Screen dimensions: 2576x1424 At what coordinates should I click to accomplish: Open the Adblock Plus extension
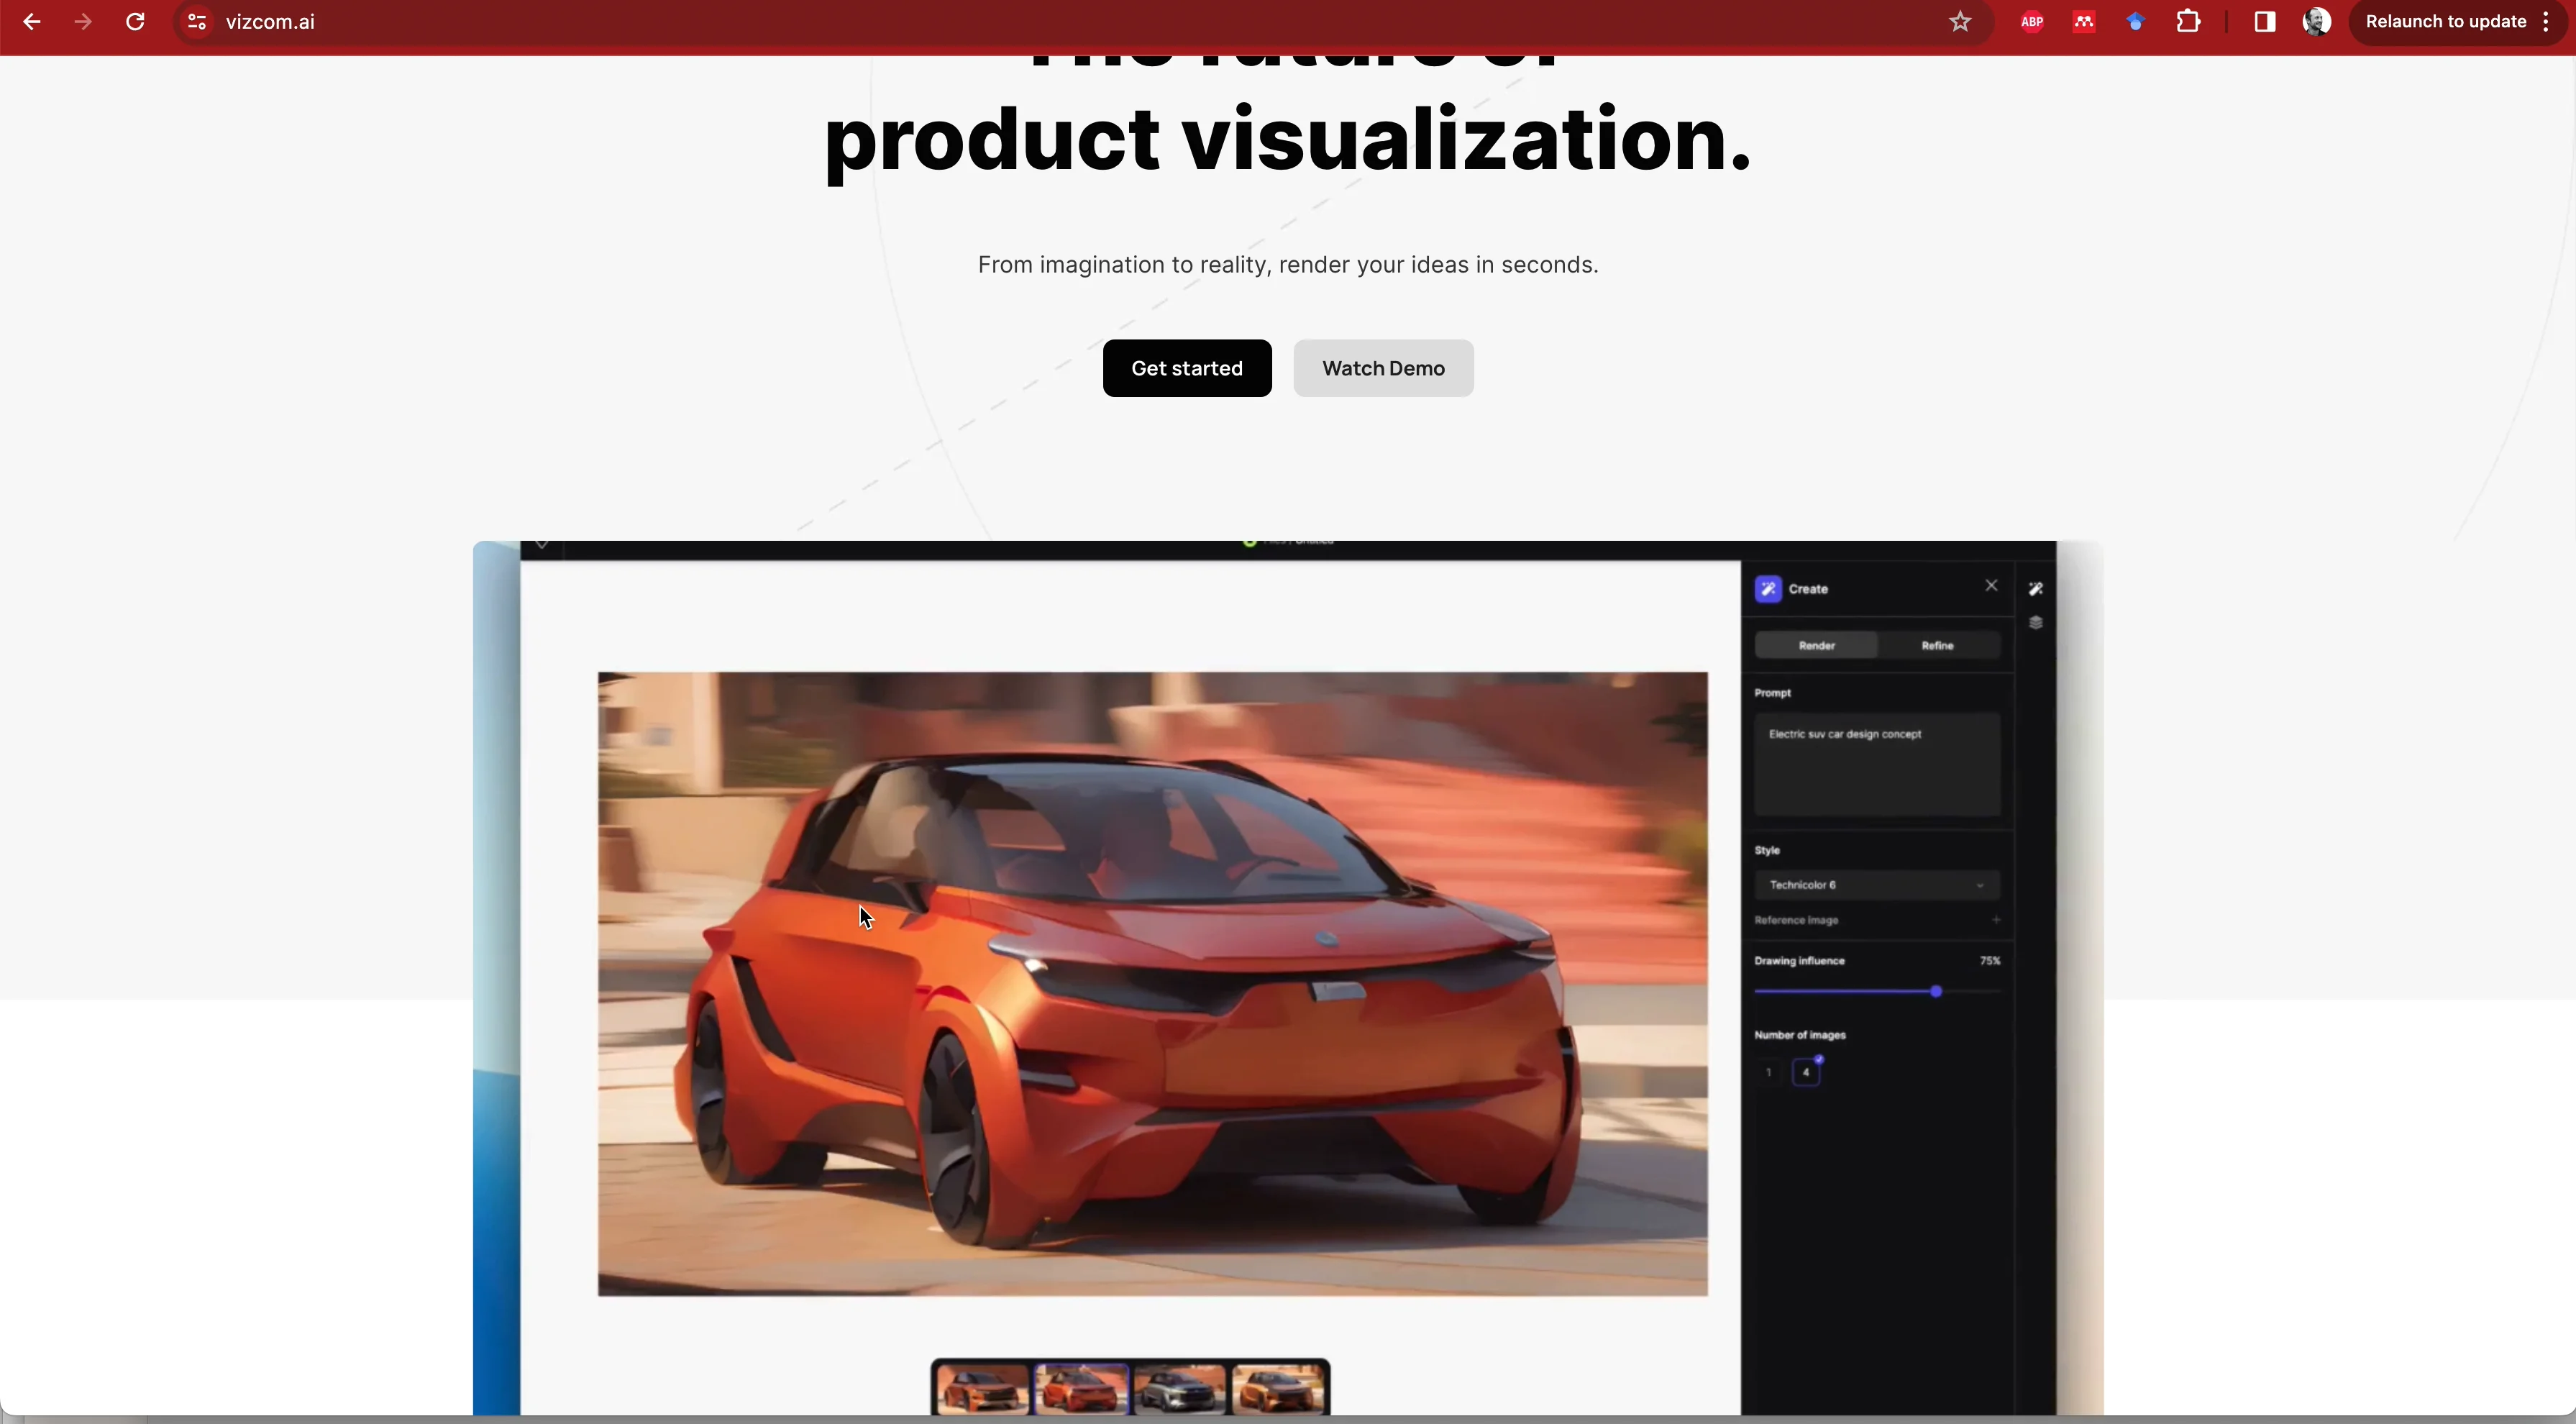[x=2032, y=22]
